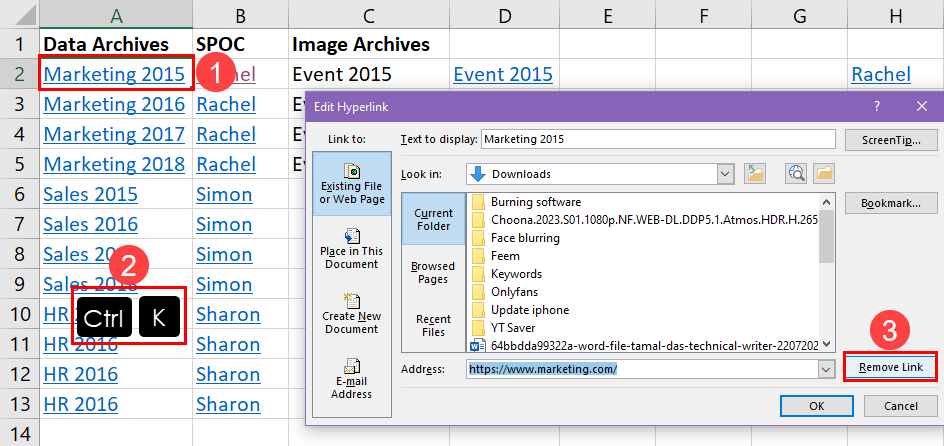Choose Create New Document link type
This screenshot has width=944, height=446.
coord(352,314)
